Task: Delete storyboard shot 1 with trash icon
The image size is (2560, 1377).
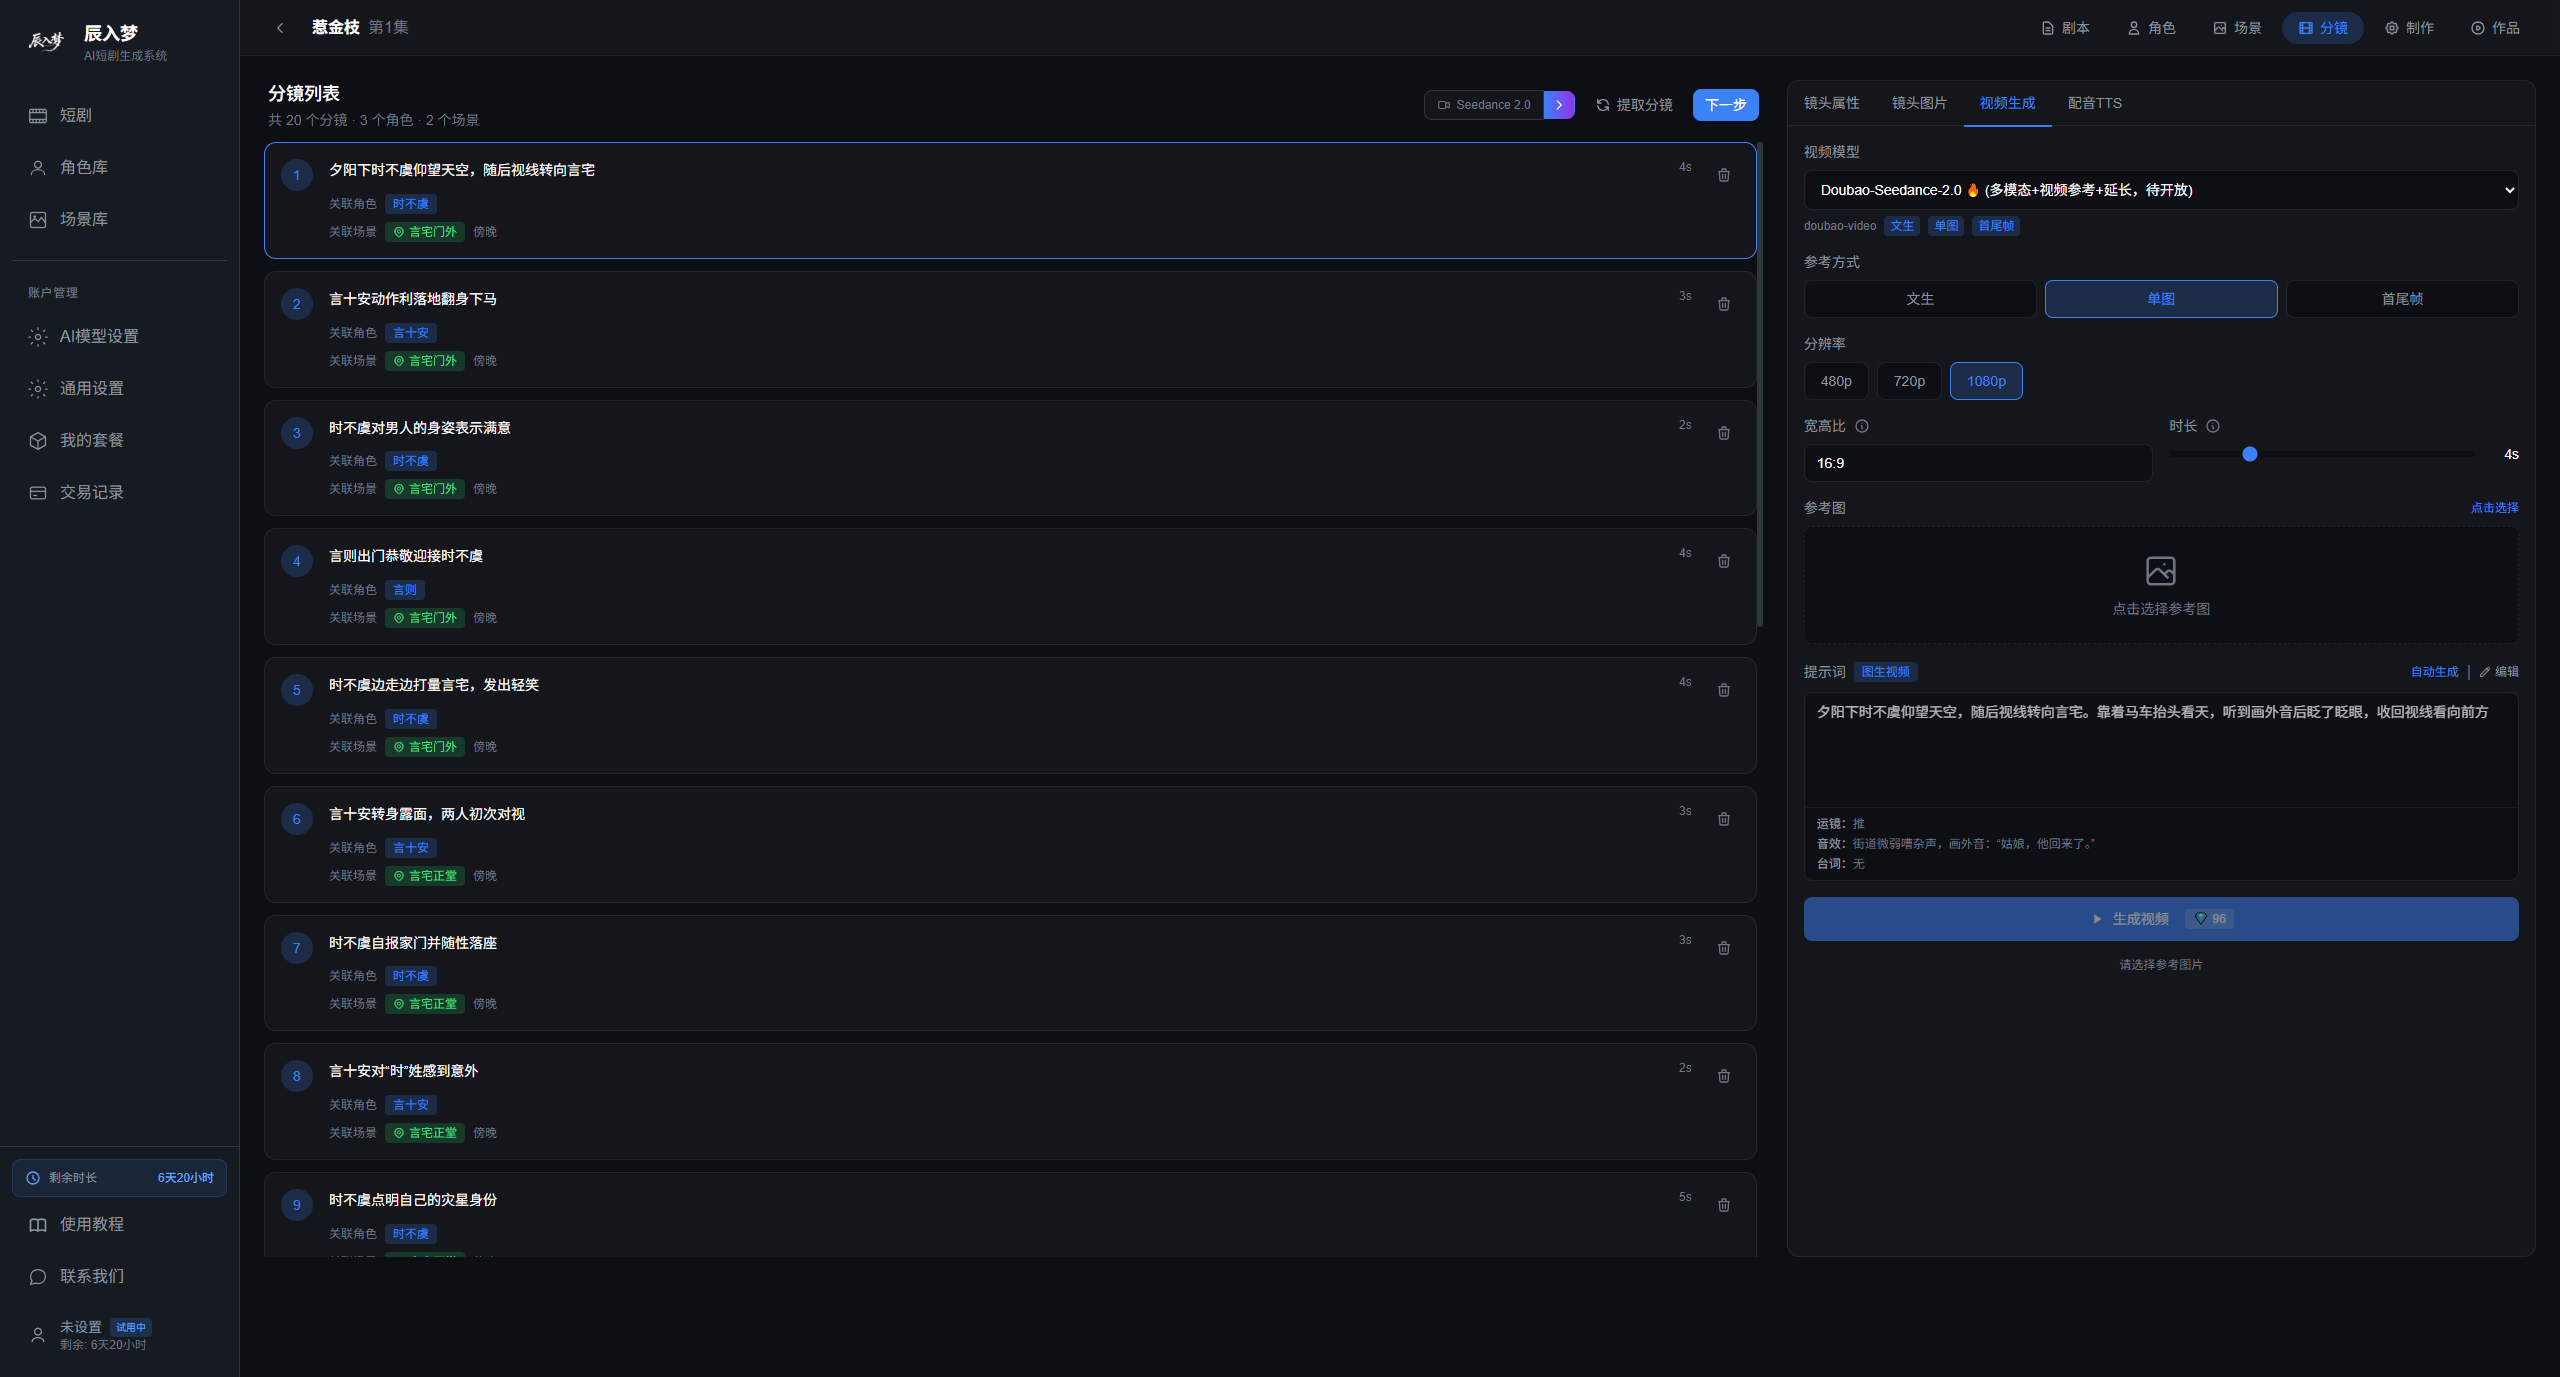Action: 1724,175
